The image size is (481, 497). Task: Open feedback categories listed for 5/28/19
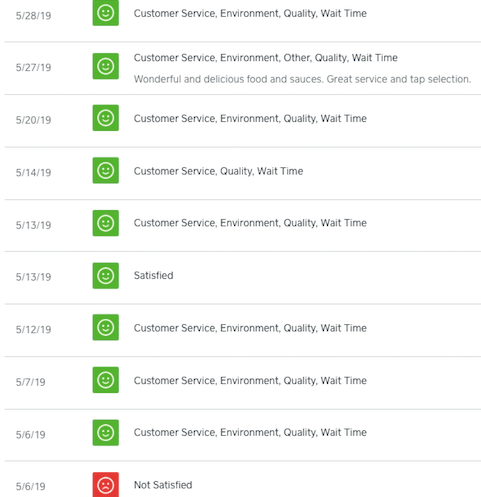(250, 13)
